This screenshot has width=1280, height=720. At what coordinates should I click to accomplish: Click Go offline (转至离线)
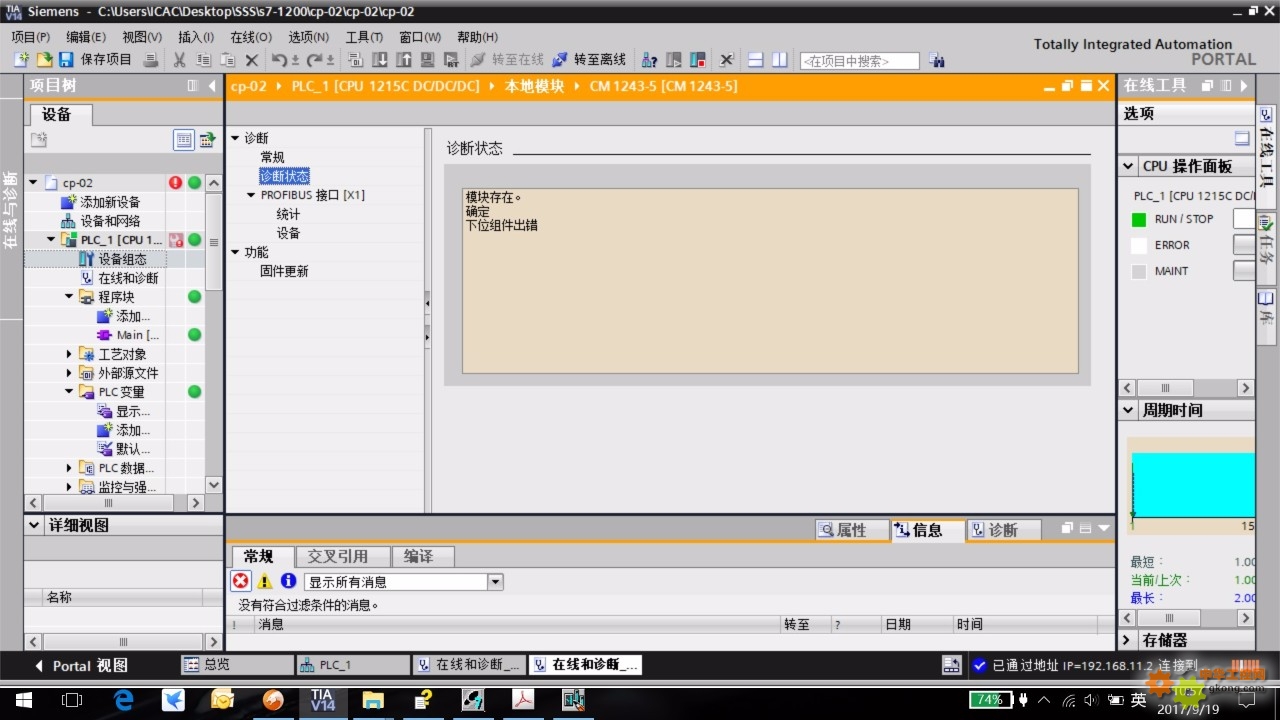(590, 60)
